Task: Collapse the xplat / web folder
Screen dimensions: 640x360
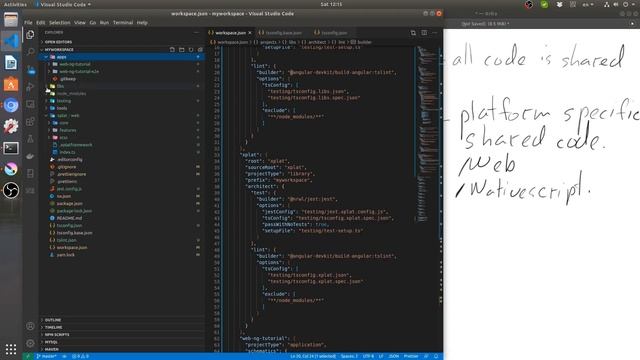Action: tap(122, 116)
